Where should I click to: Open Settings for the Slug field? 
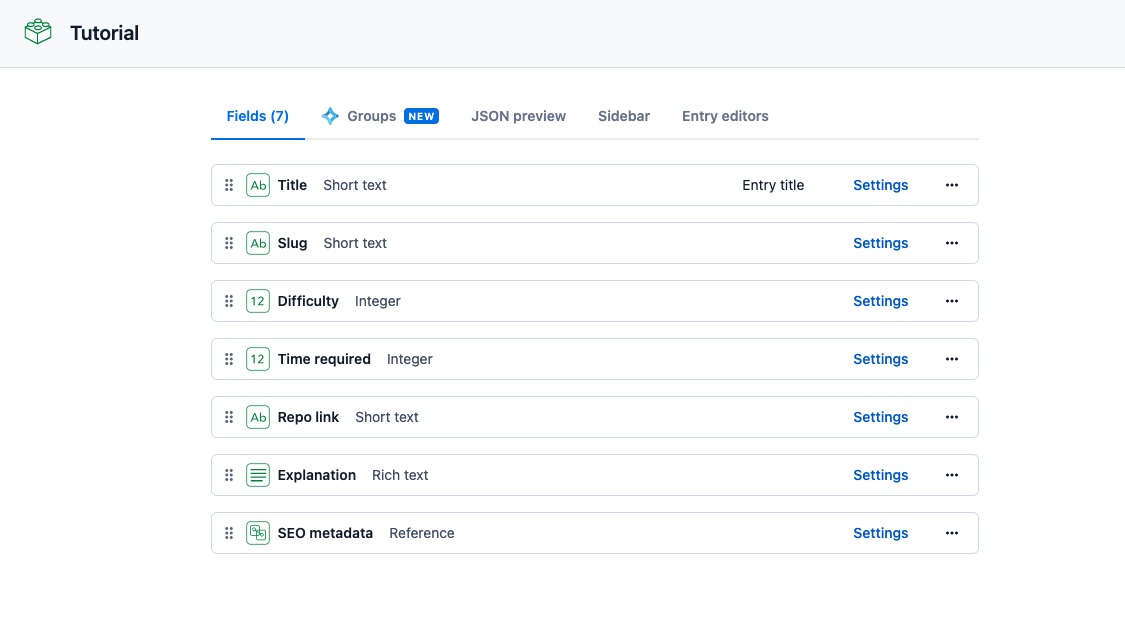(x=880, y=243)
